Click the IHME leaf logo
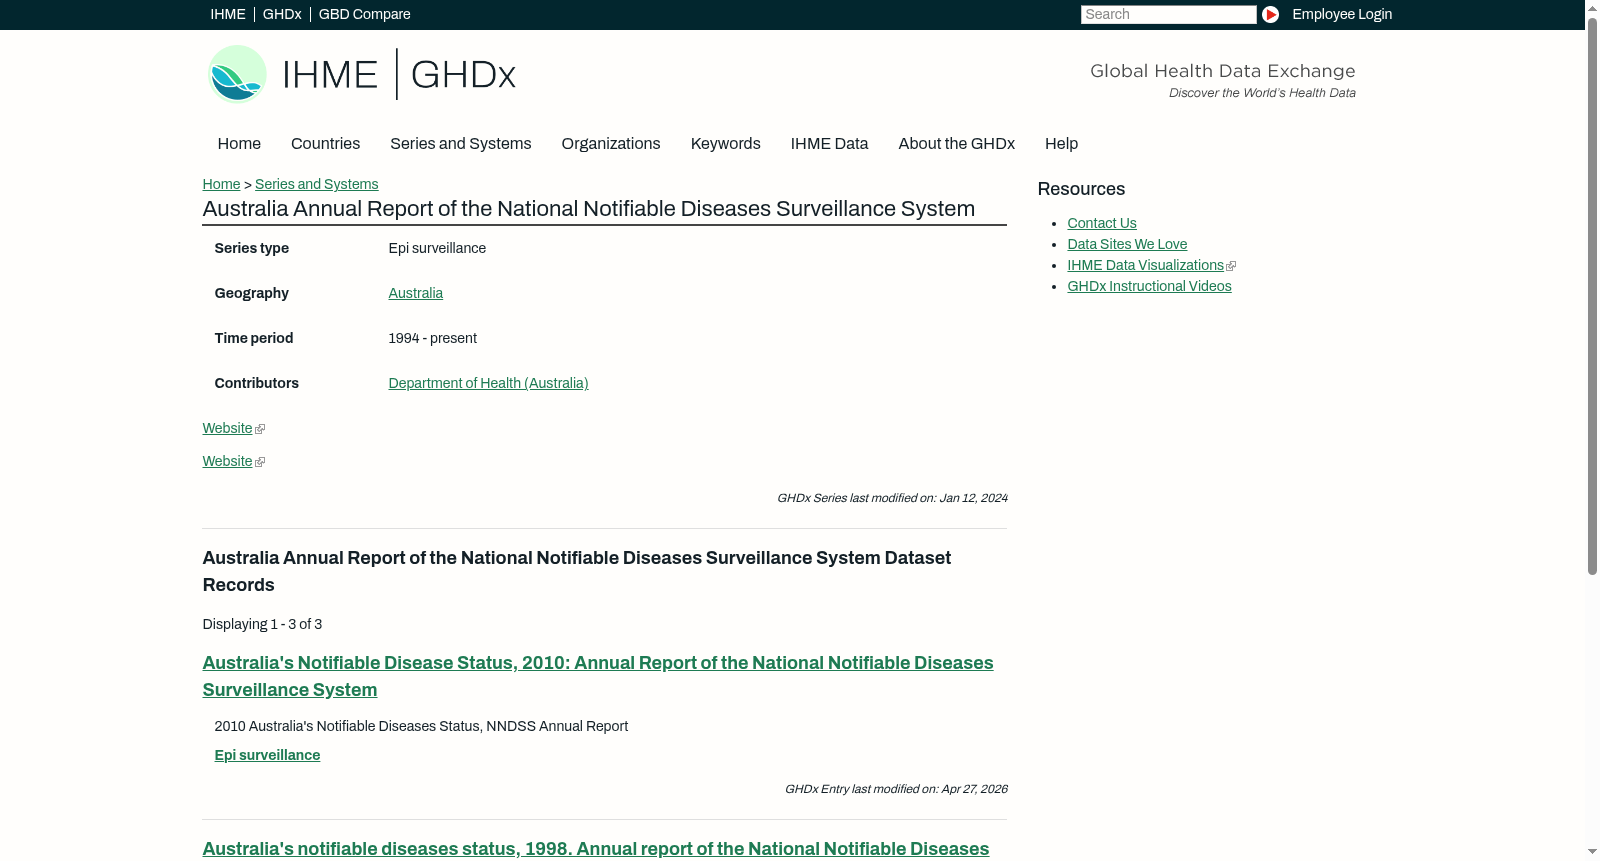The width and height of the screenshot is (1600, 861). 237,74
